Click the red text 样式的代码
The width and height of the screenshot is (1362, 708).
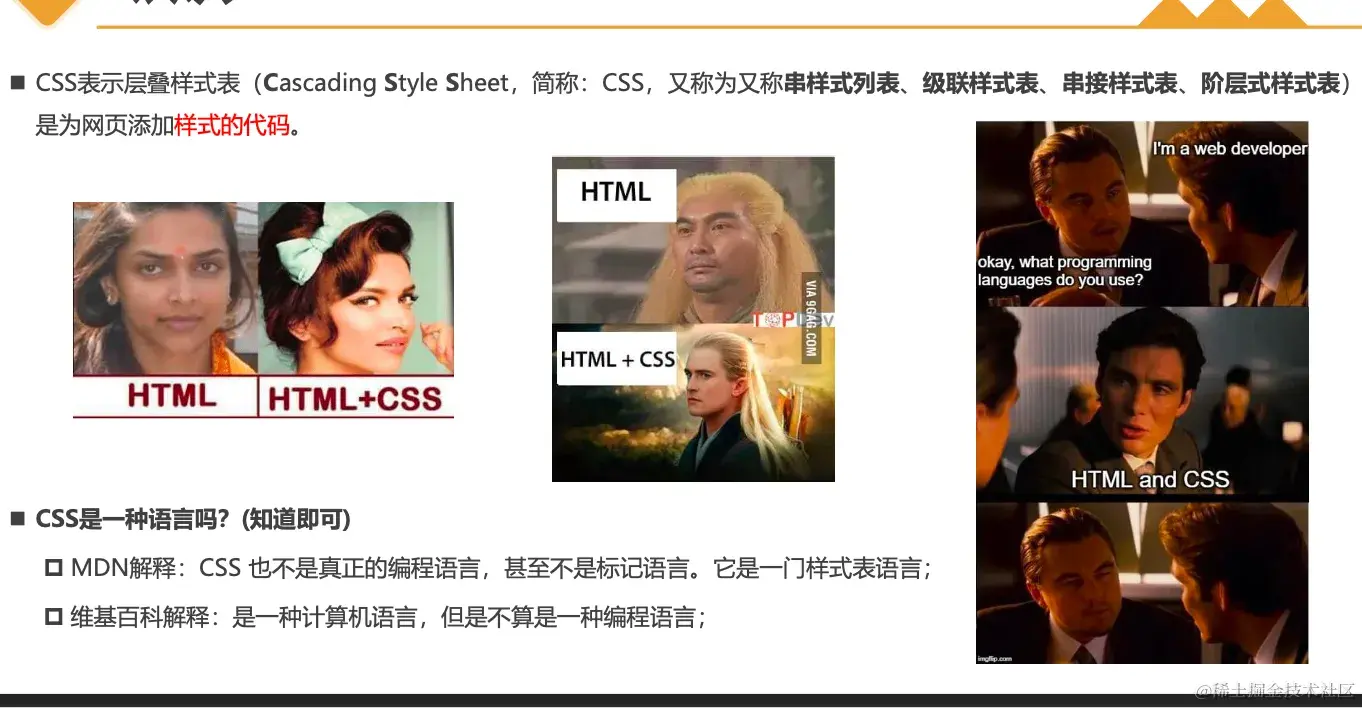click(x=232, y=126)
